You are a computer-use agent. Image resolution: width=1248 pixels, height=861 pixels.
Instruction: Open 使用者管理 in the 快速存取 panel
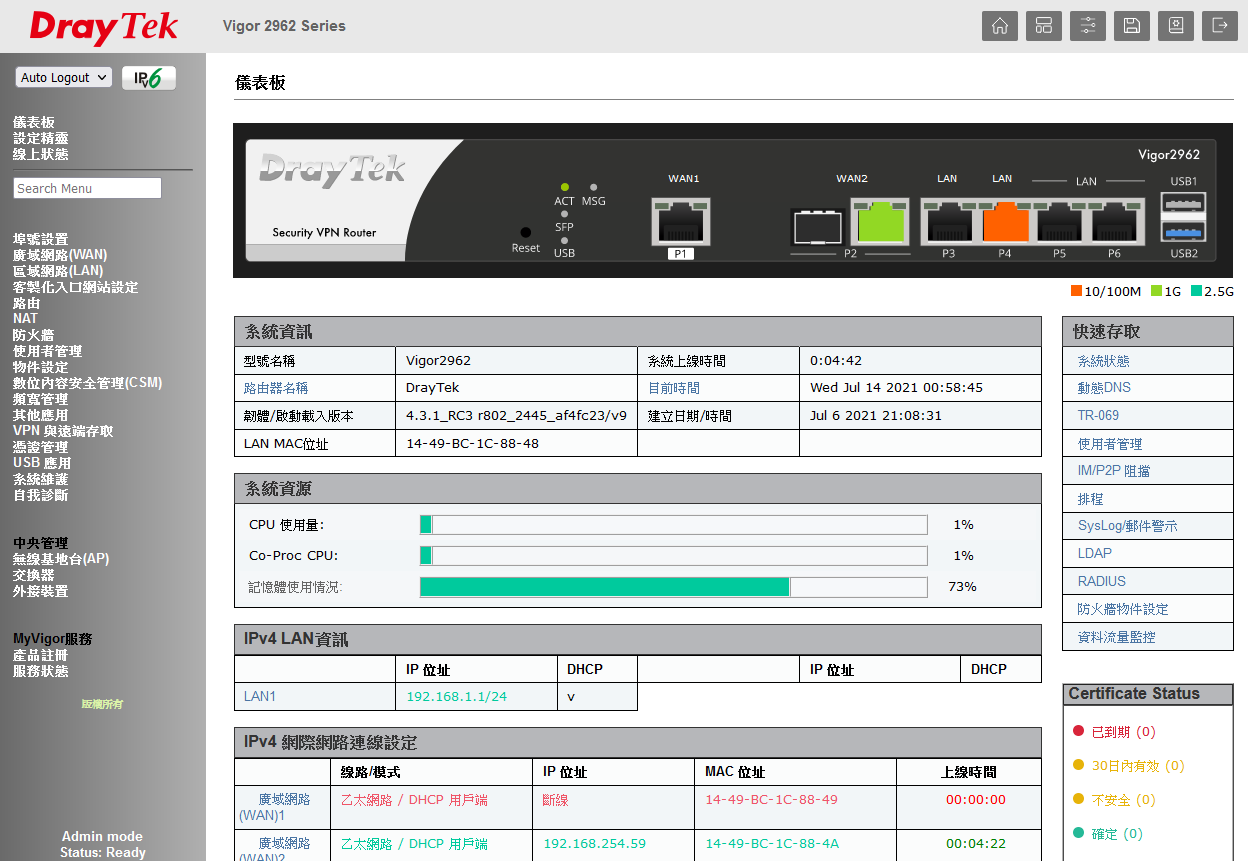(1110, 443)
